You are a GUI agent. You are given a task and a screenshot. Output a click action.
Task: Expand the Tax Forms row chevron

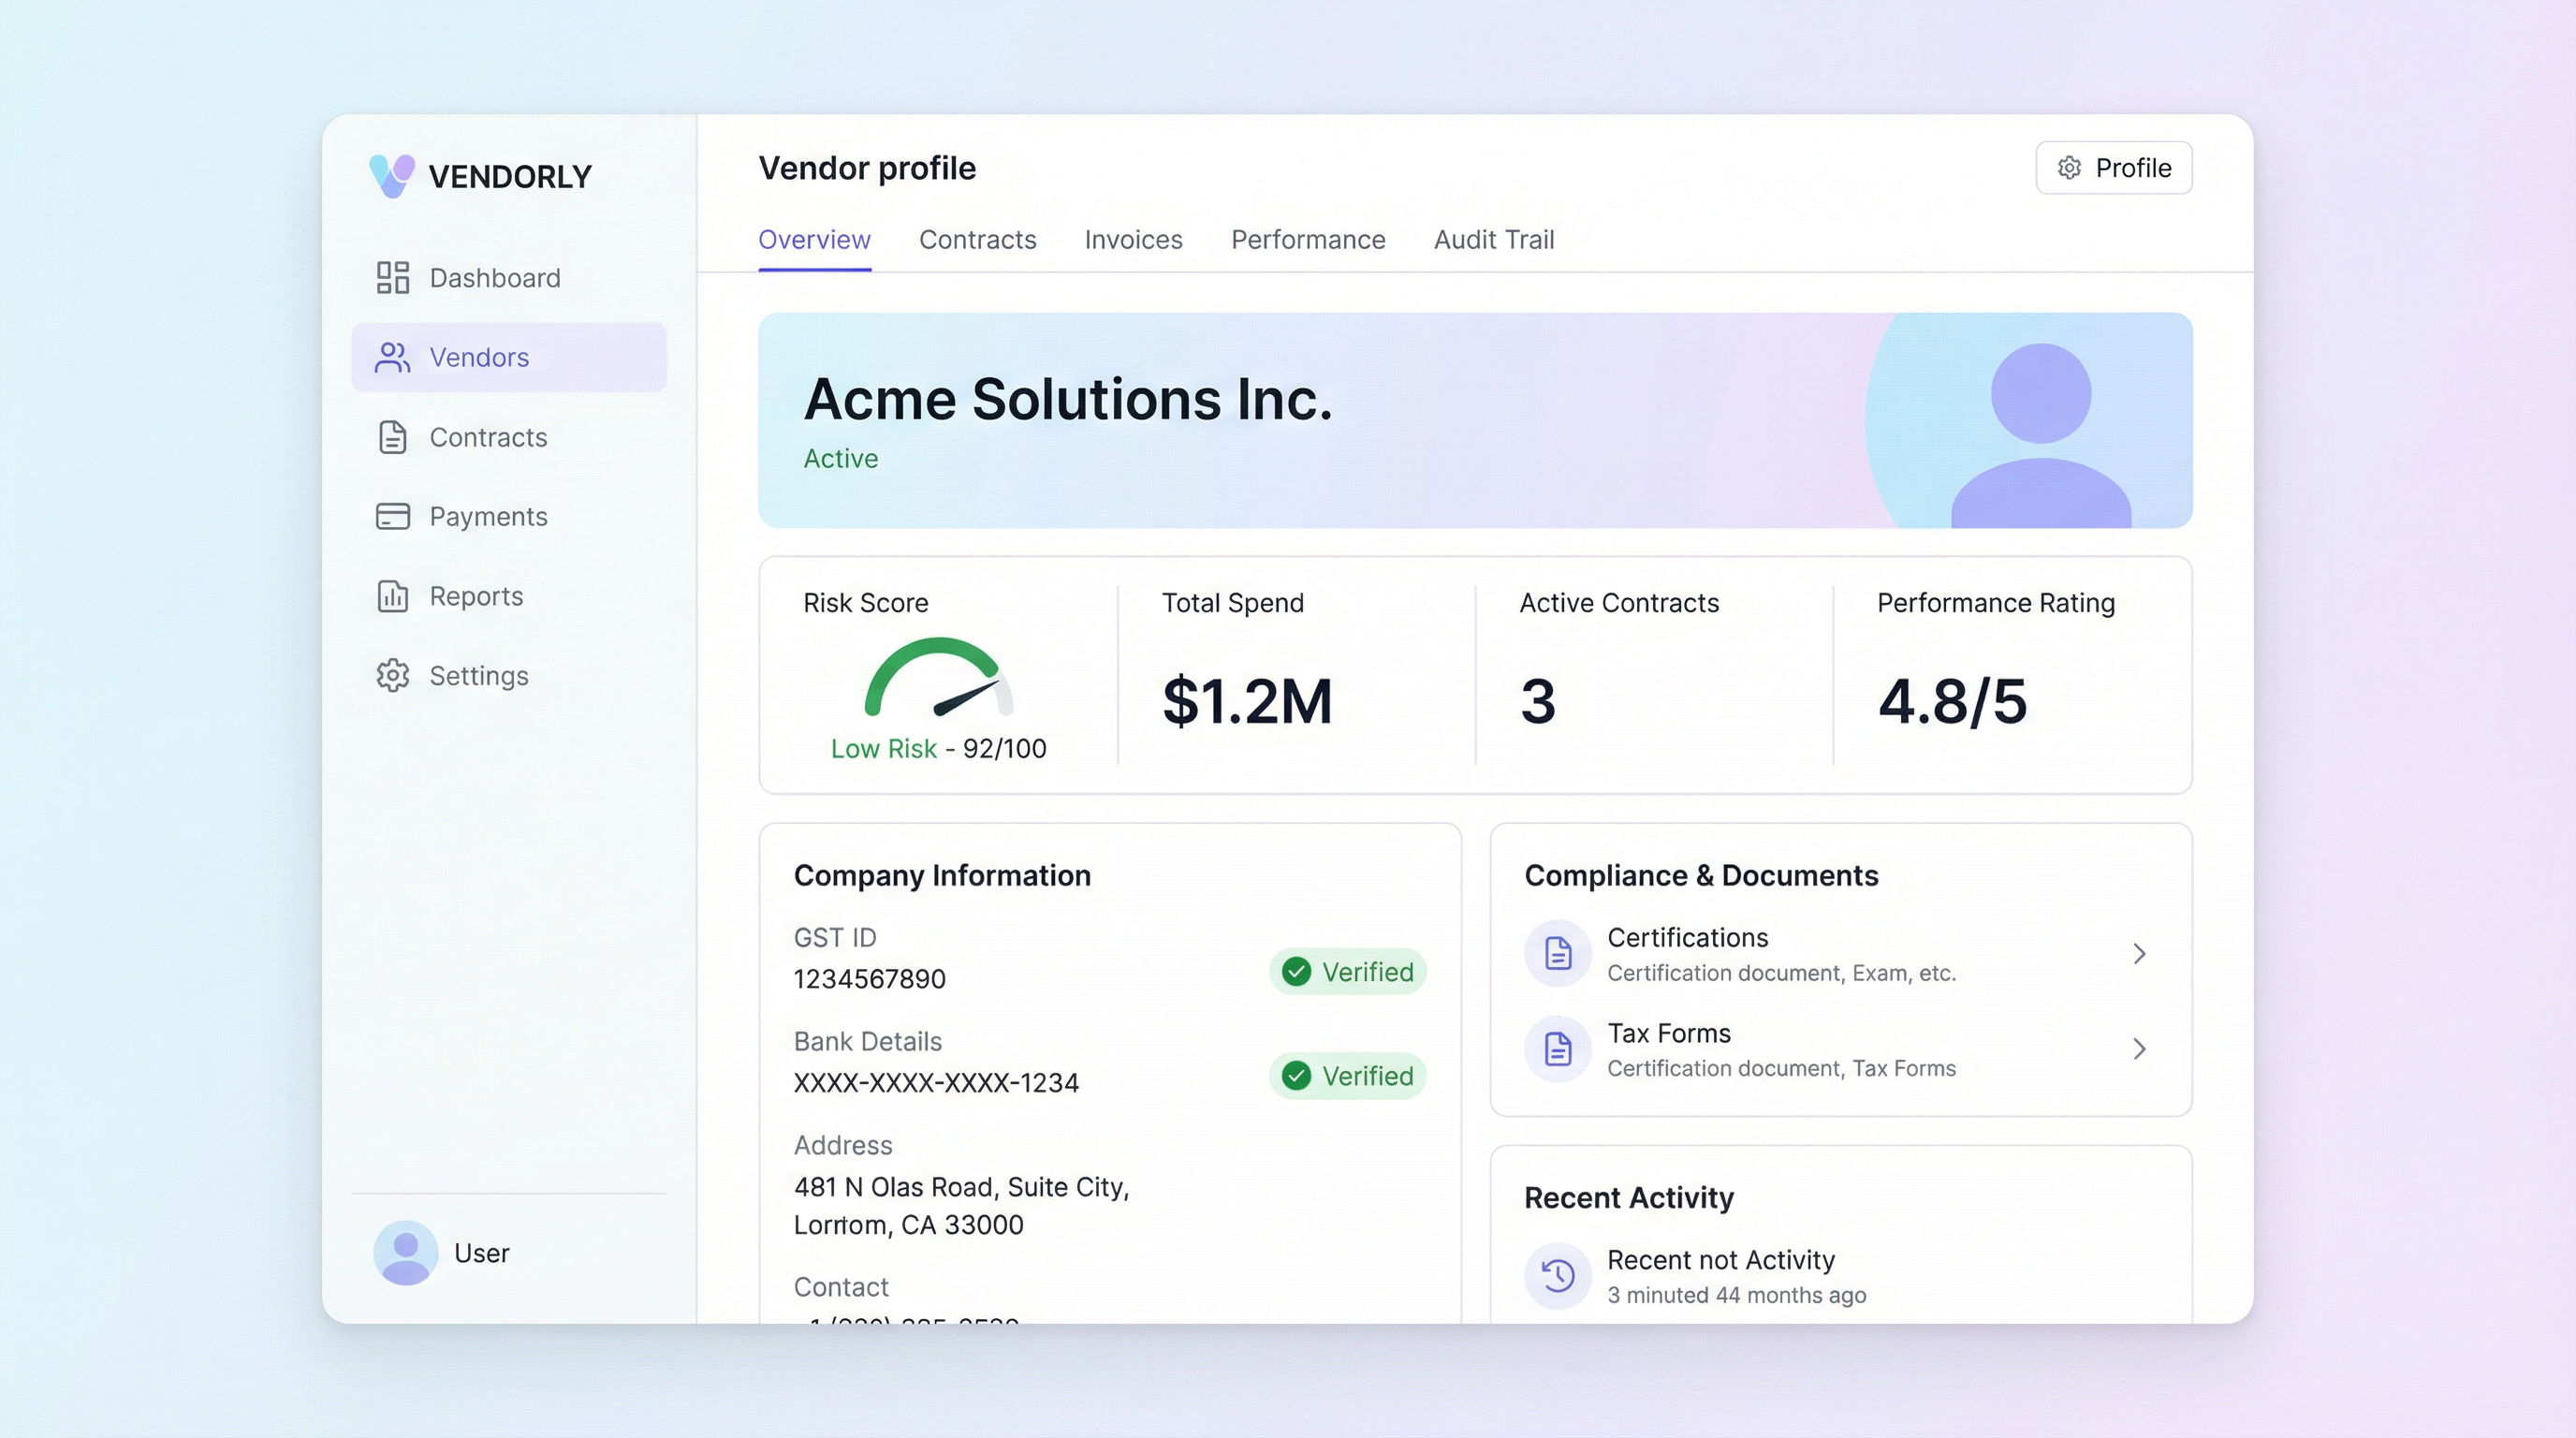2139,1049
